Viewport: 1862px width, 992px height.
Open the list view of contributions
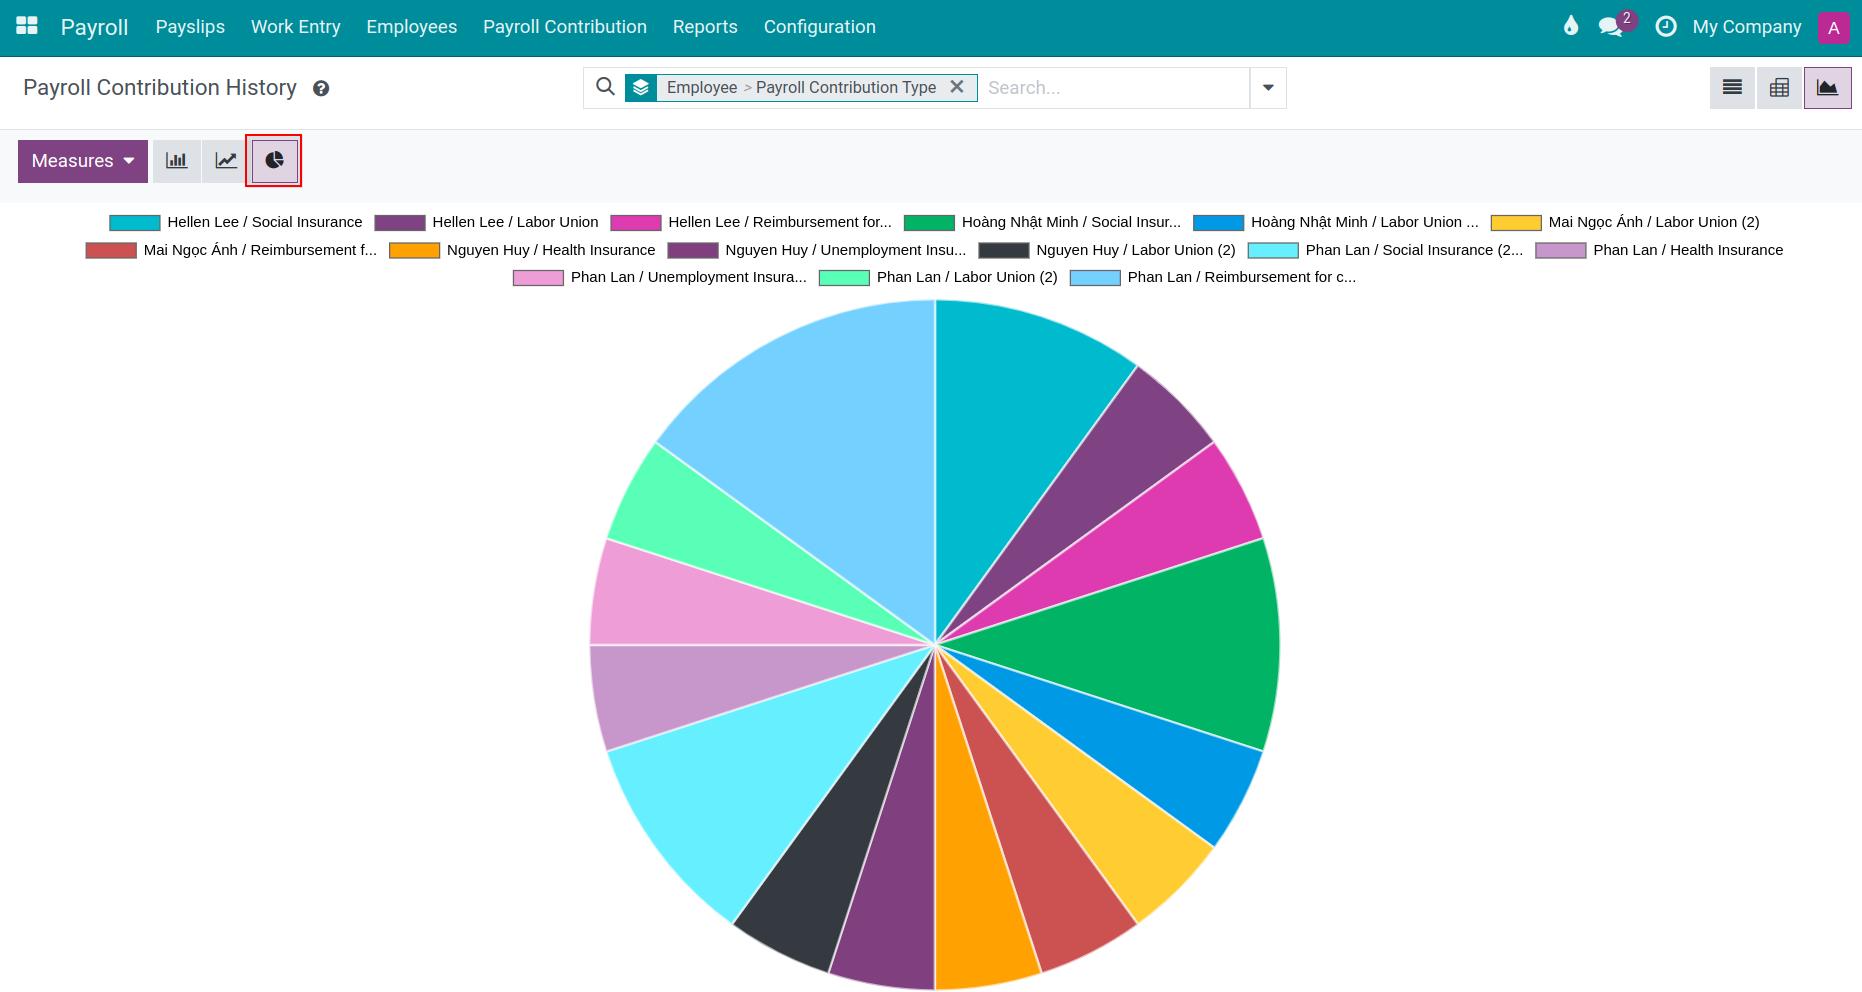(x=1731, y=87)
